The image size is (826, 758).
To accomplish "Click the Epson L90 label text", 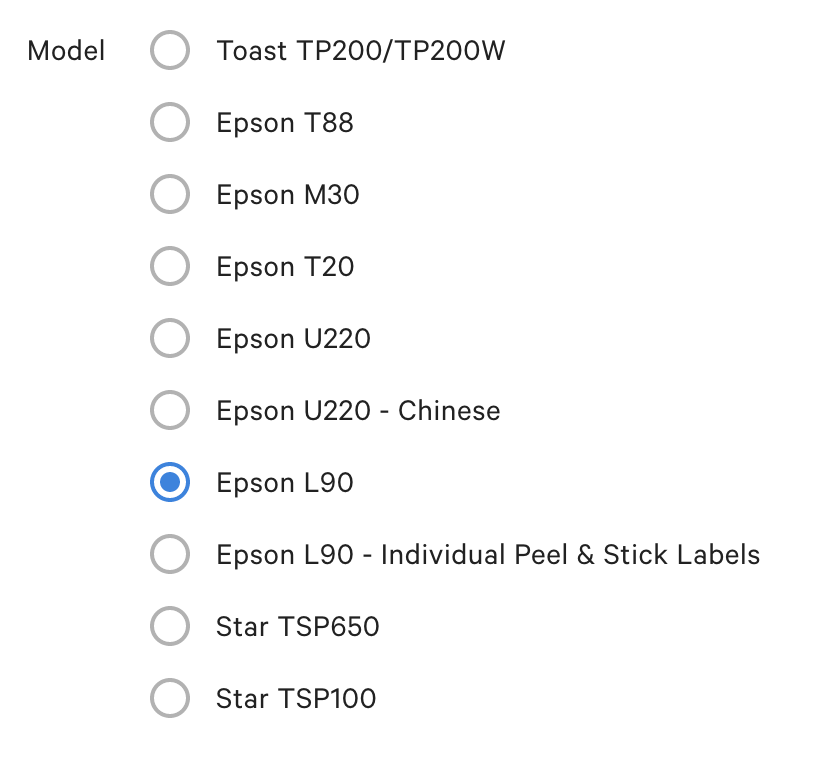I will [285, 482].
